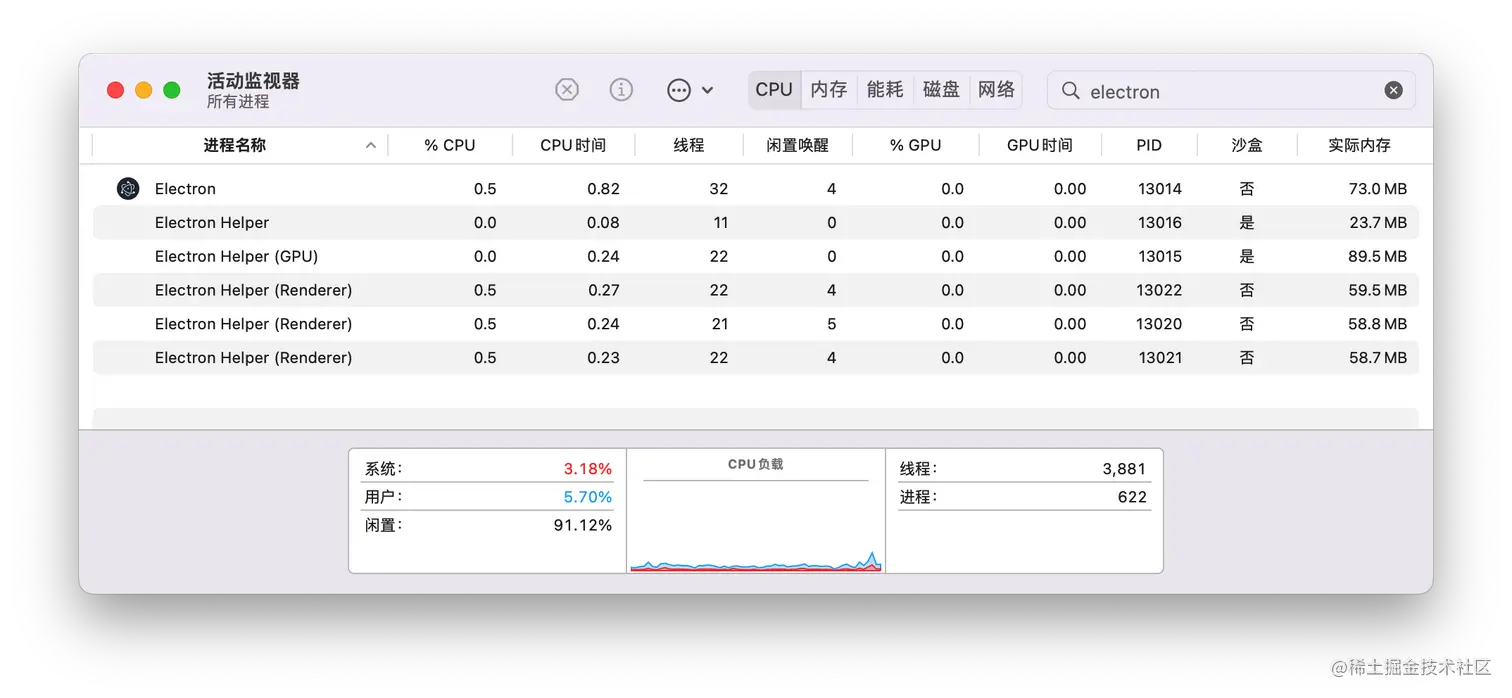
Task: Click the 进程 total 622
Action: 1132,496
